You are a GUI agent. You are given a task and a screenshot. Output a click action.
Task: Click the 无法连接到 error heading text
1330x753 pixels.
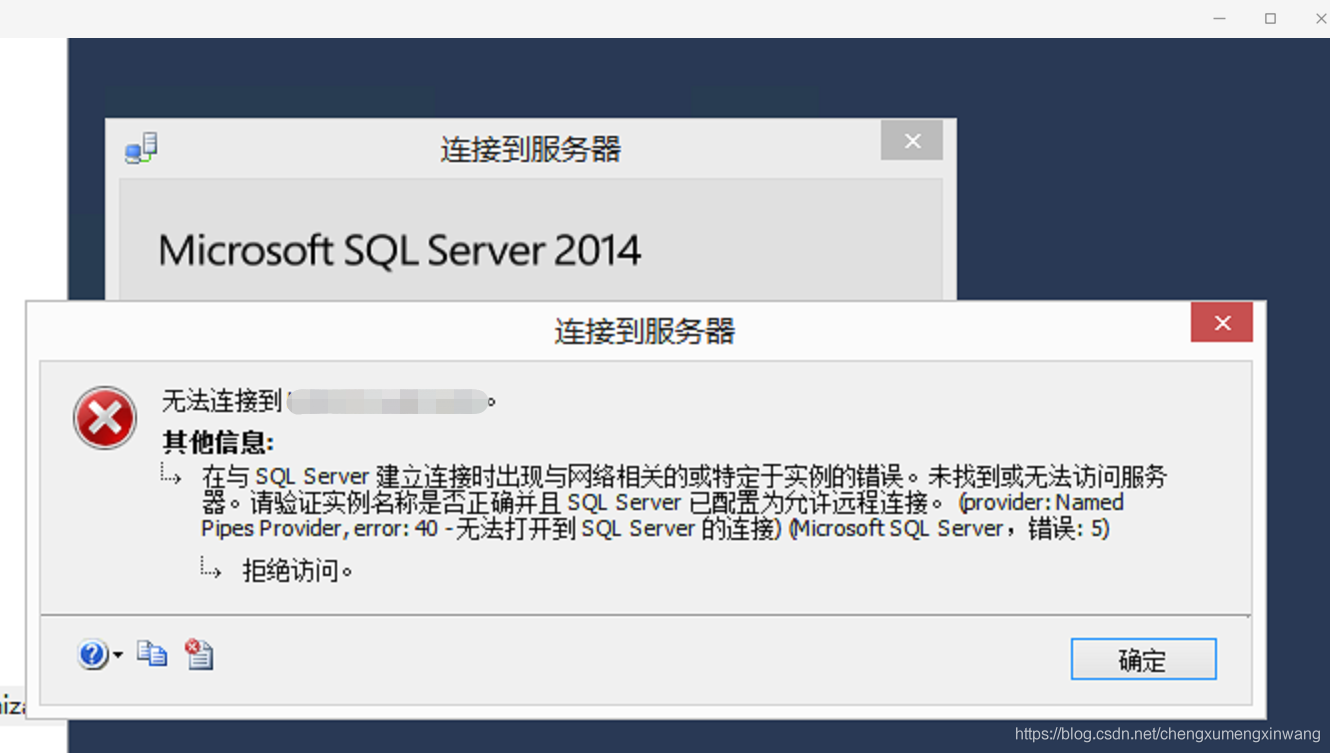[222, 401]
